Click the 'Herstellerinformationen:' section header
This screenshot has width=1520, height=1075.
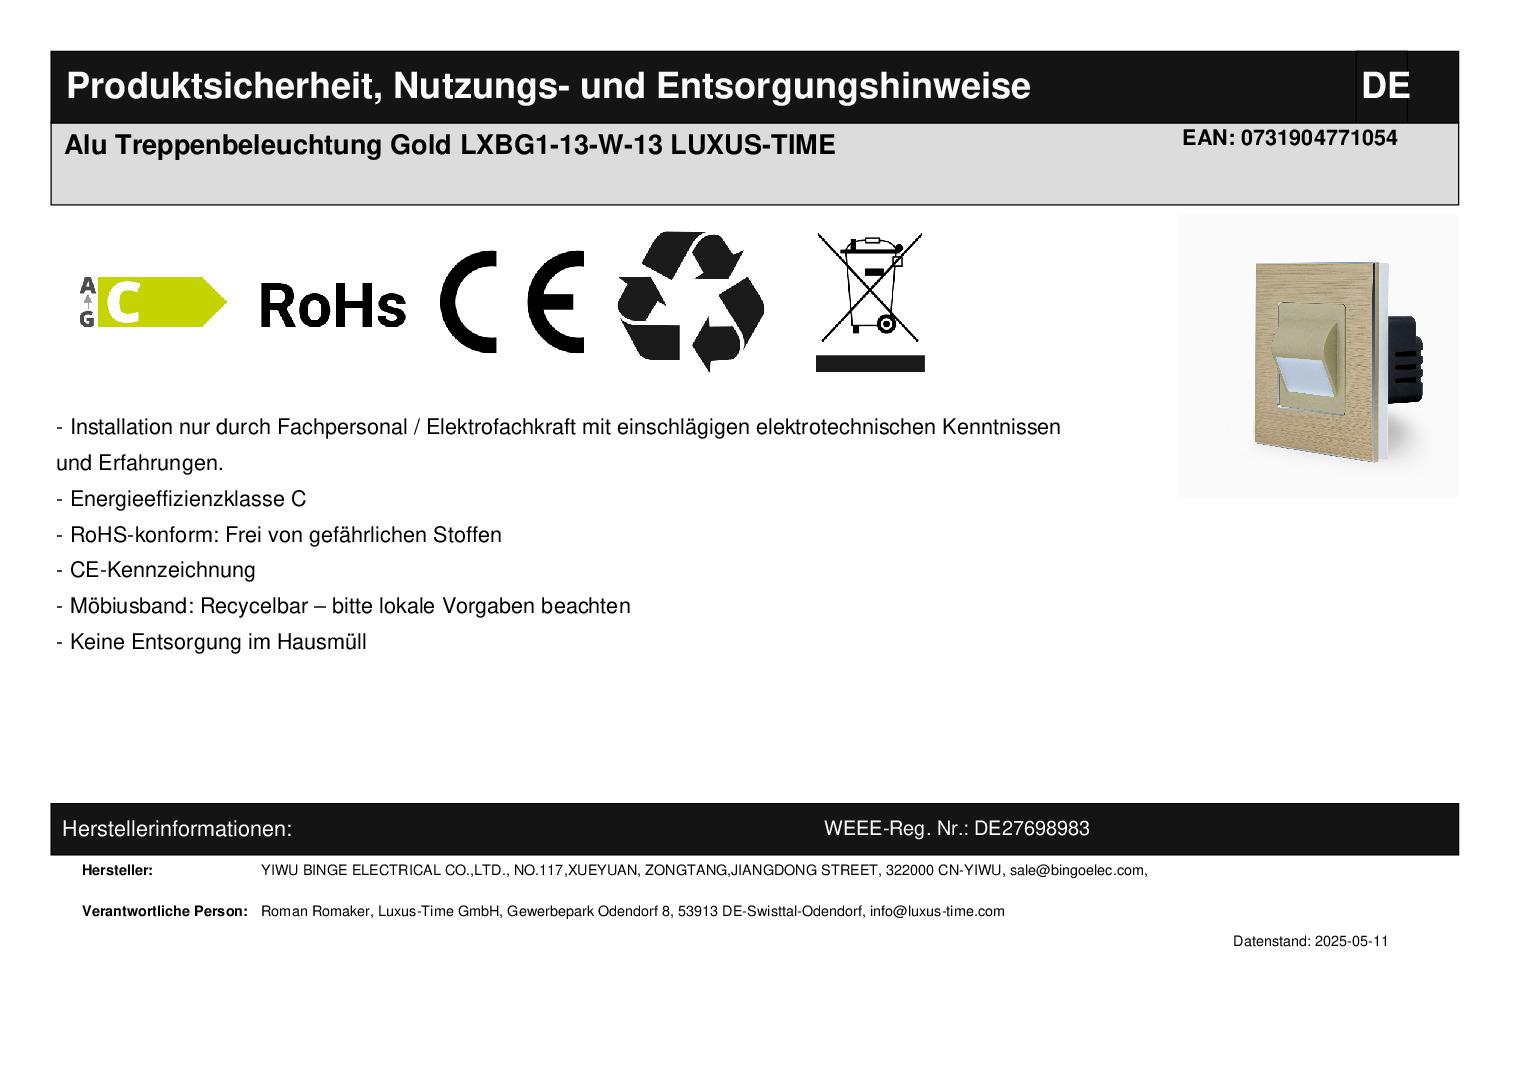coord(177,829)
